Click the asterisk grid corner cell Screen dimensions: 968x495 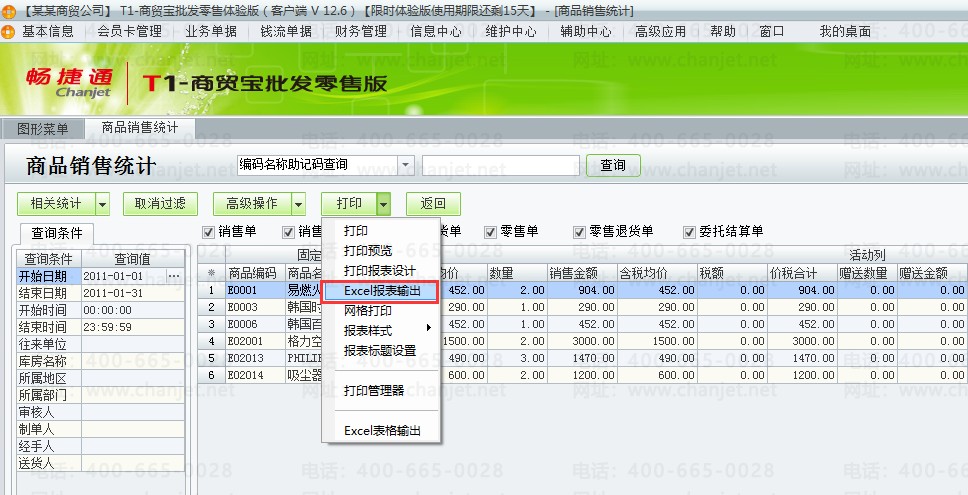point(211,273)
